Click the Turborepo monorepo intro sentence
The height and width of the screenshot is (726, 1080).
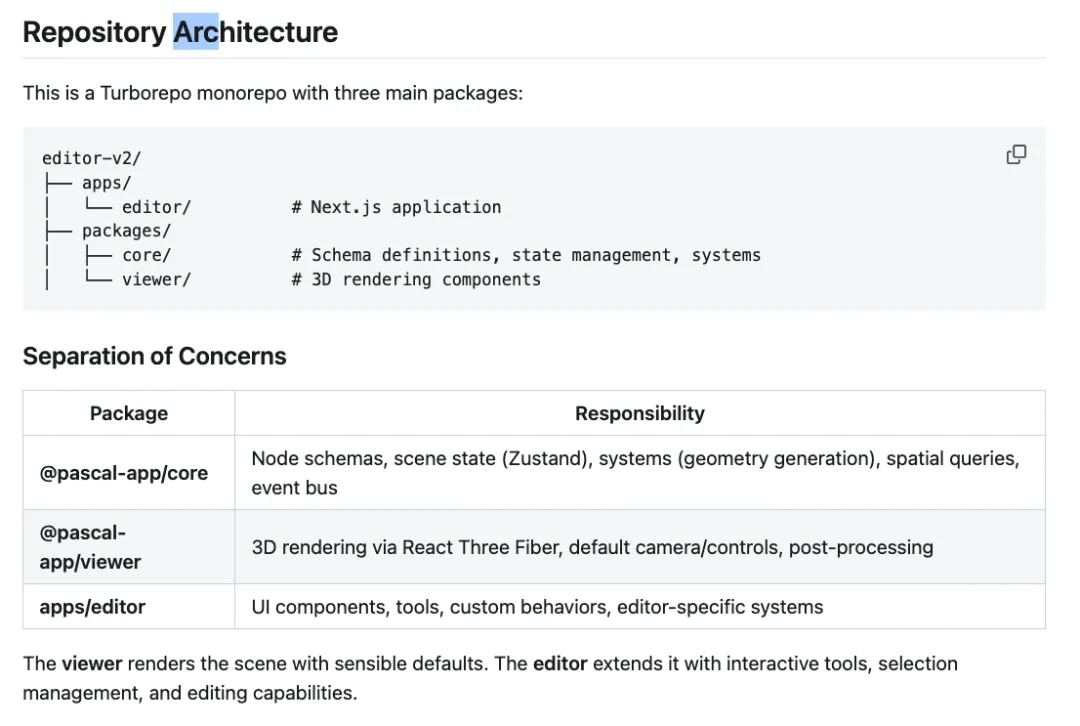click(273, 93)
